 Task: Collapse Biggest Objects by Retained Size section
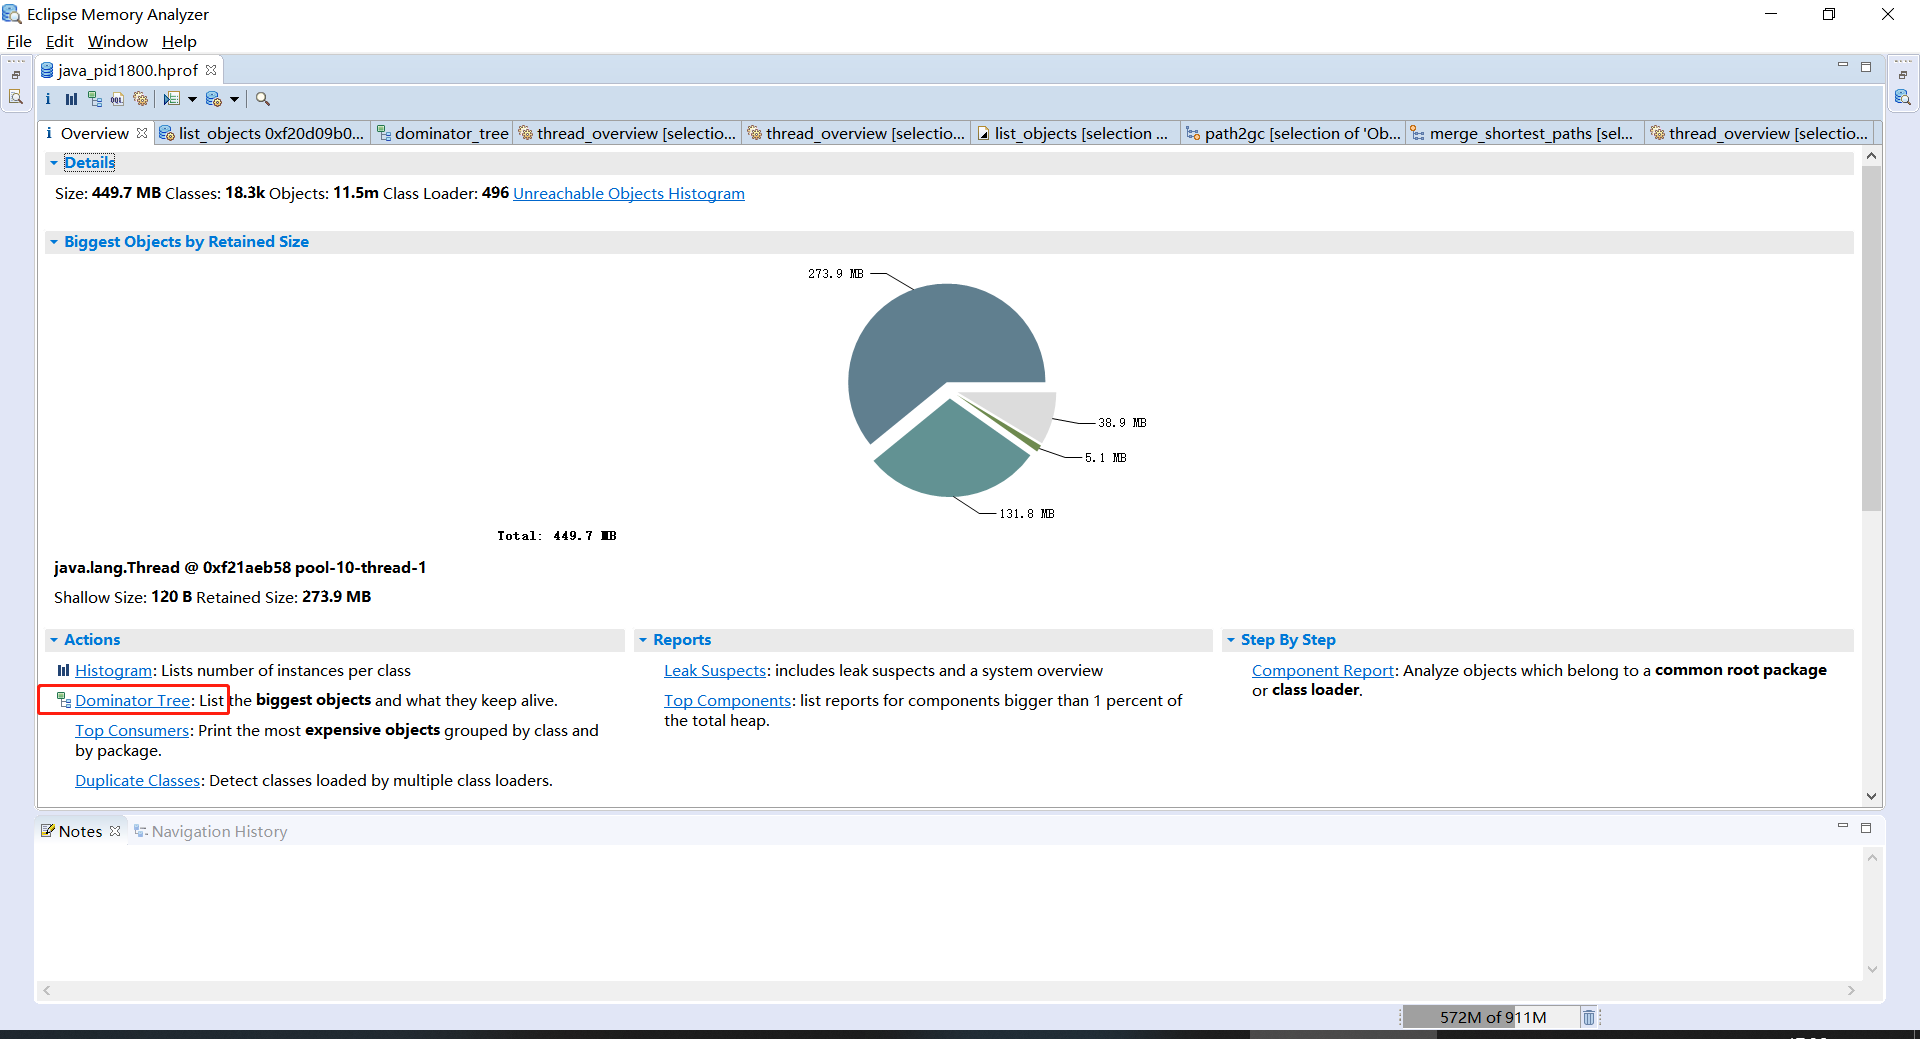[54, 242]
